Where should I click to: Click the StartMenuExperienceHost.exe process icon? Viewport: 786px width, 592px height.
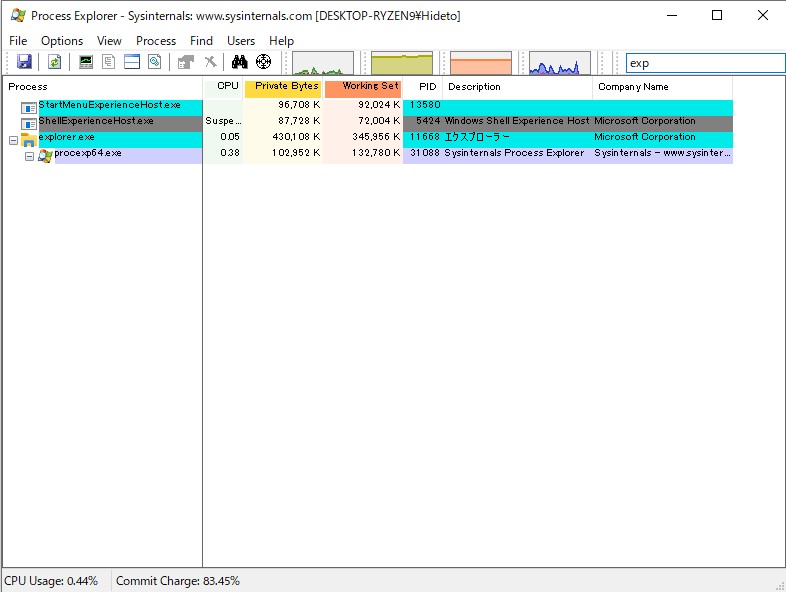[29, 107]
